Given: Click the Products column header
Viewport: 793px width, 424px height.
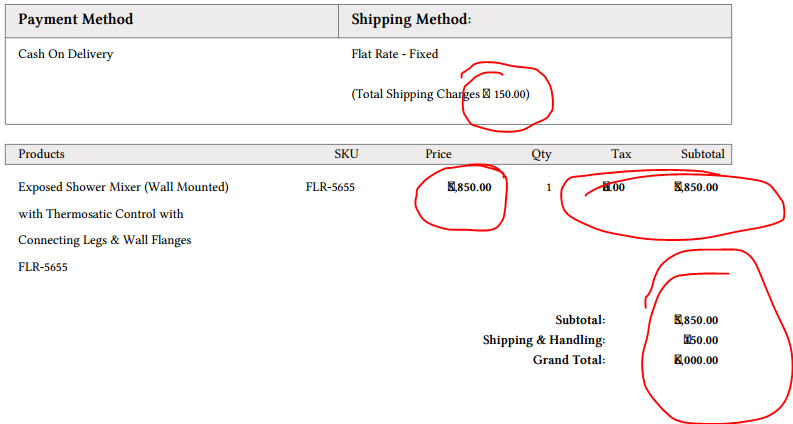Looking at the screenshot, I should 41,154.
